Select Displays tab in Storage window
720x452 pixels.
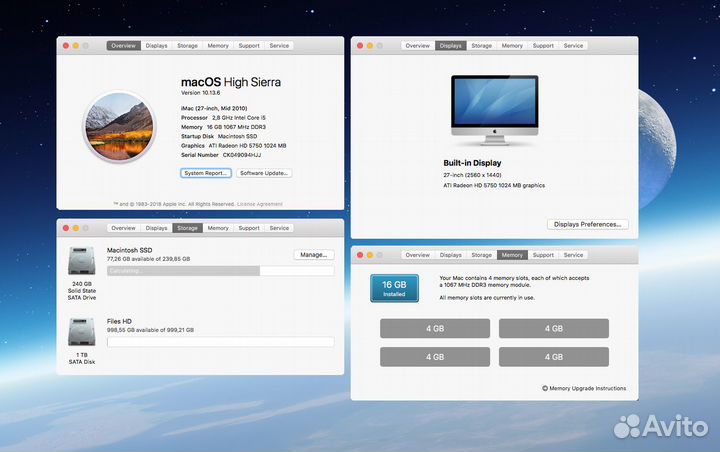[x=157, y=228]
